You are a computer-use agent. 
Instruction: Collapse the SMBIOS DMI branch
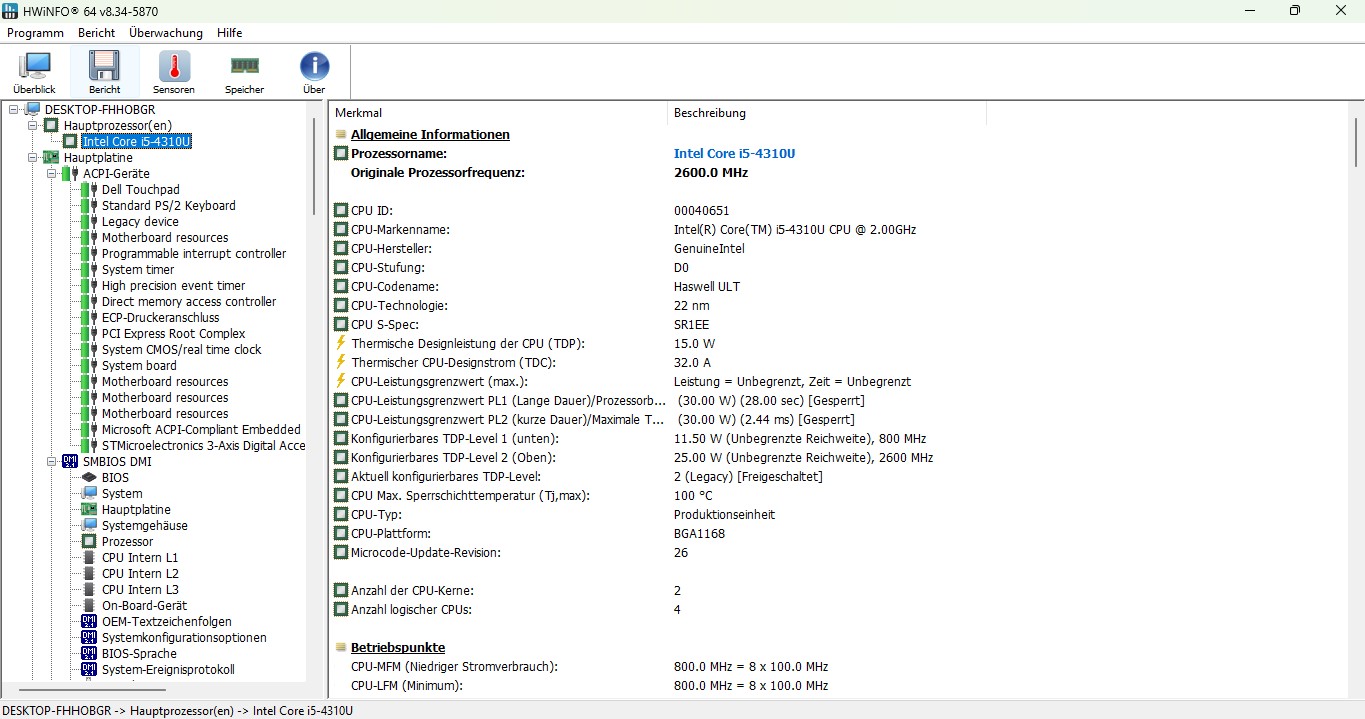click(51, 462)
